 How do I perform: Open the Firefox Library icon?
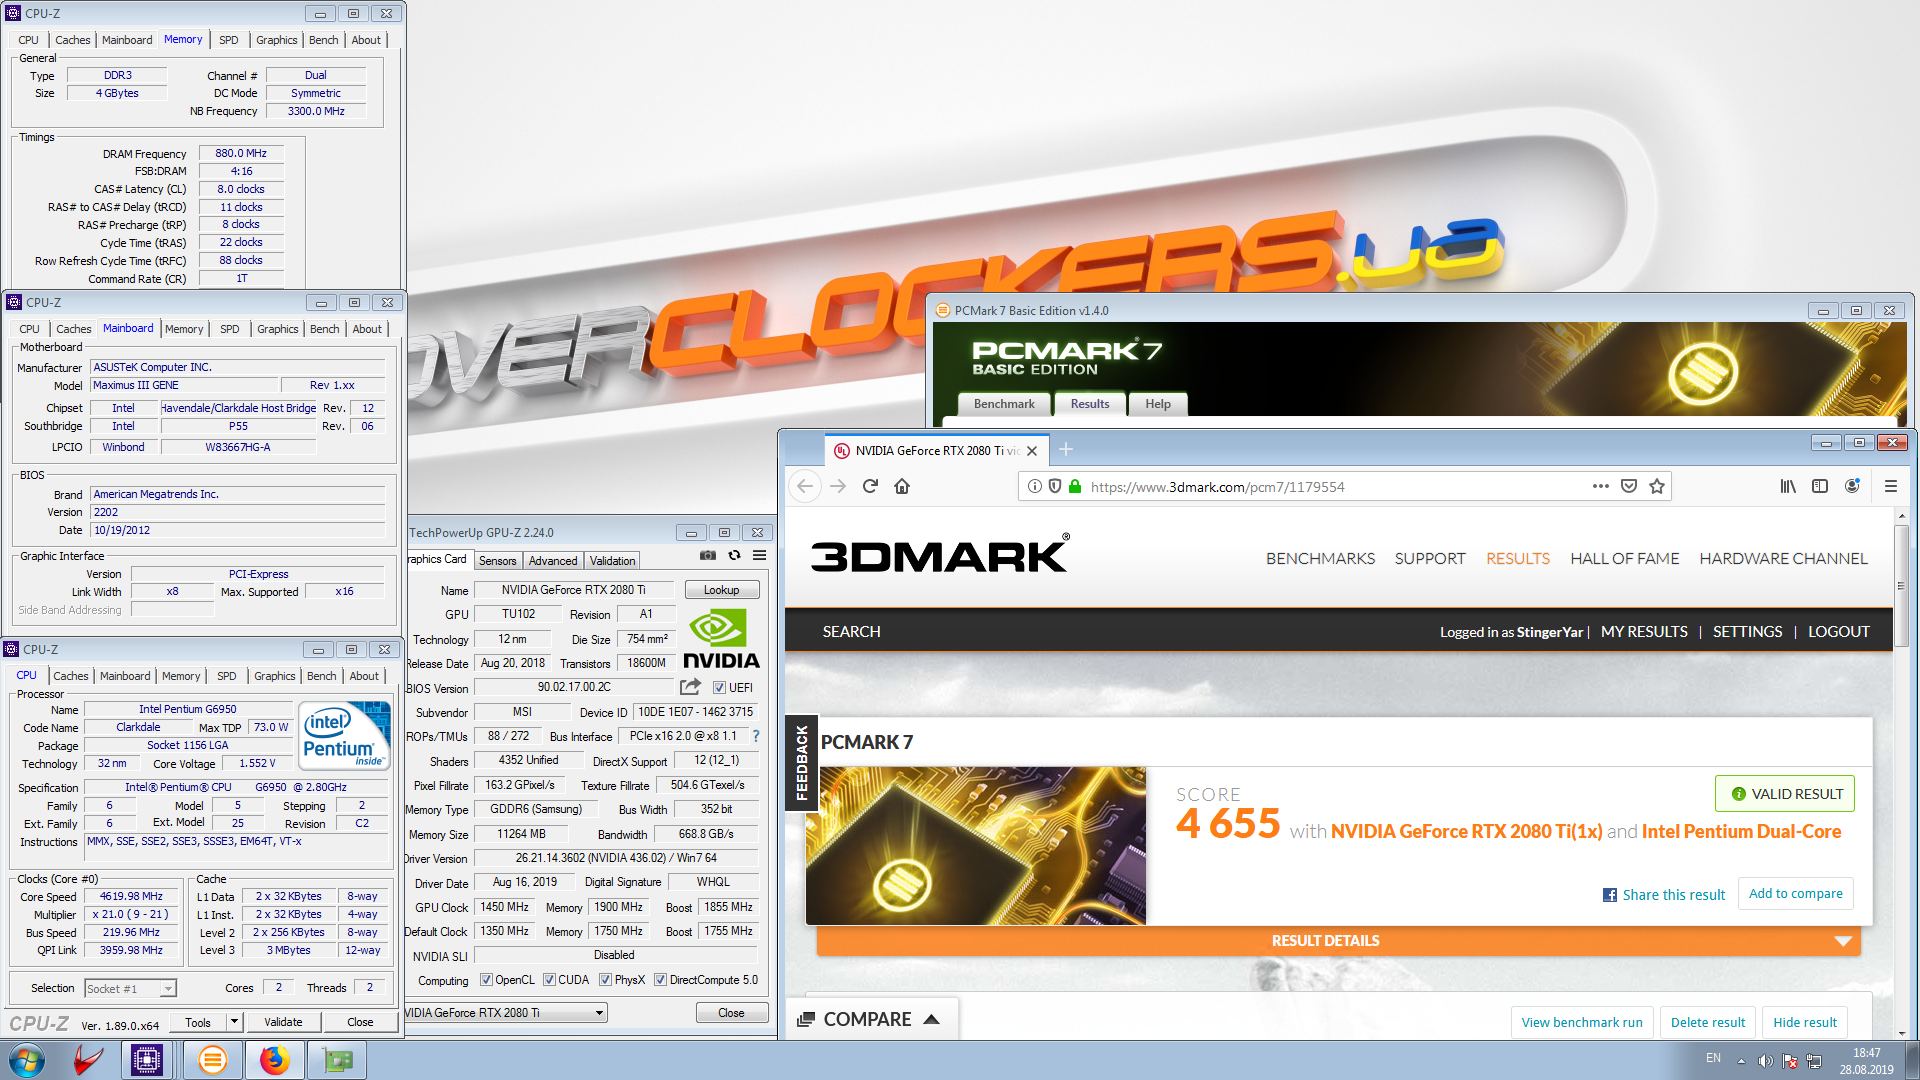1788,487
